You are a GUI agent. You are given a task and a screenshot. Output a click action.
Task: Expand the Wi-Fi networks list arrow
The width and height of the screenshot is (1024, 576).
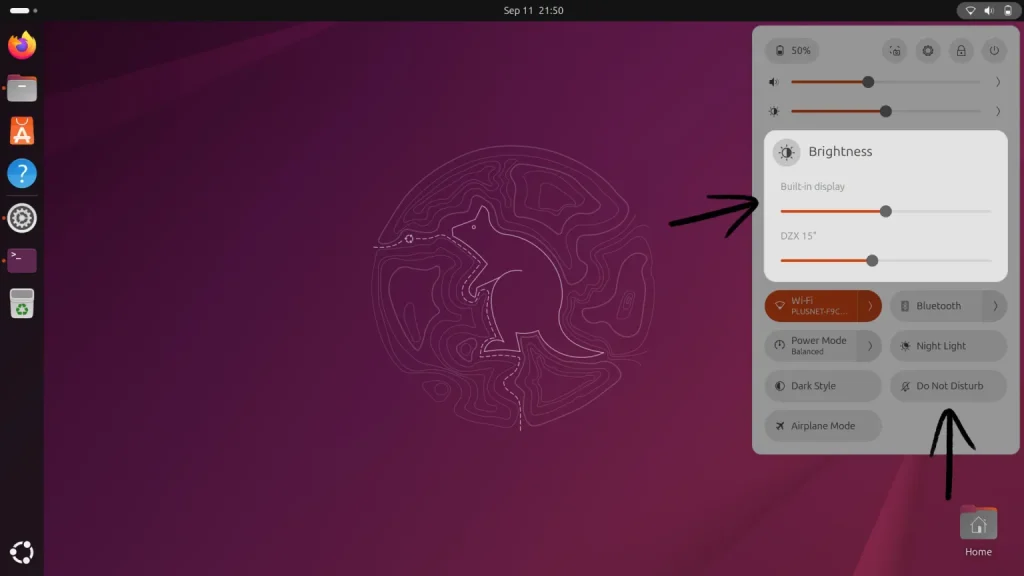click(870, 306)
